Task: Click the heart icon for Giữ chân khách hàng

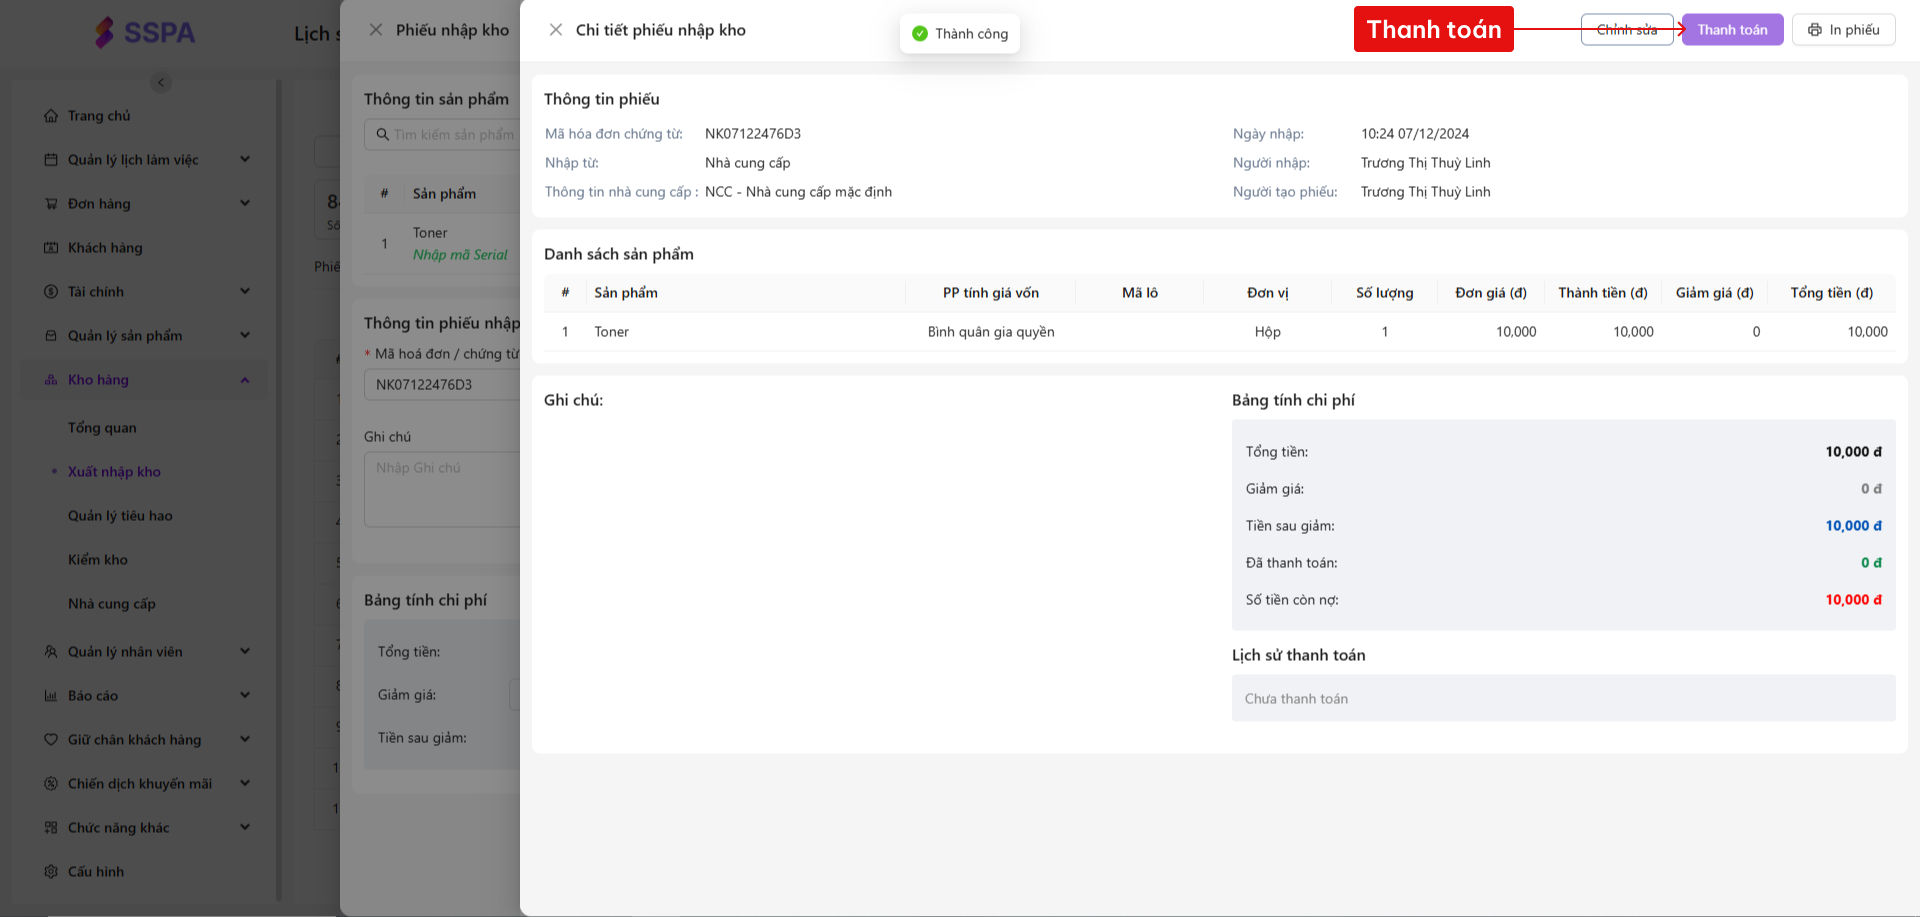Action: click(51, 740)
